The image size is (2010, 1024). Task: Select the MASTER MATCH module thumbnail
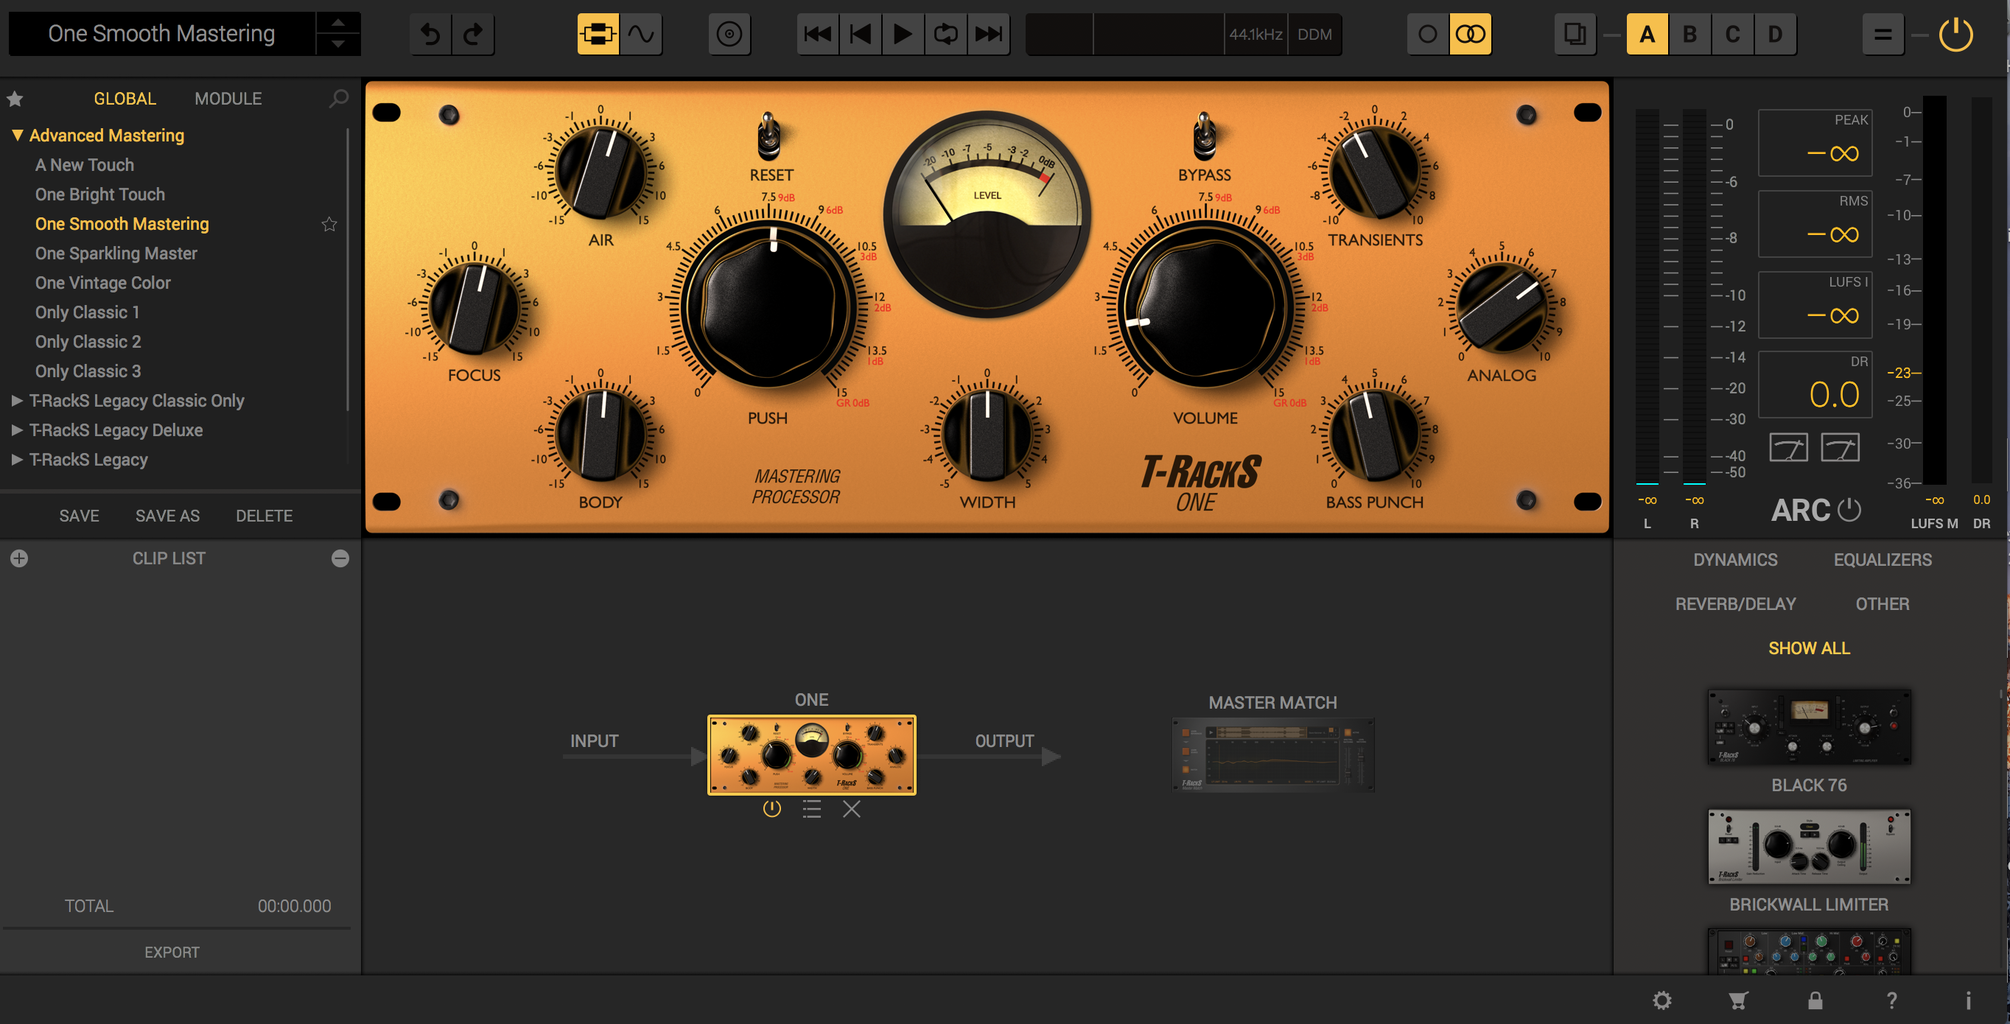coord(1273,755)
